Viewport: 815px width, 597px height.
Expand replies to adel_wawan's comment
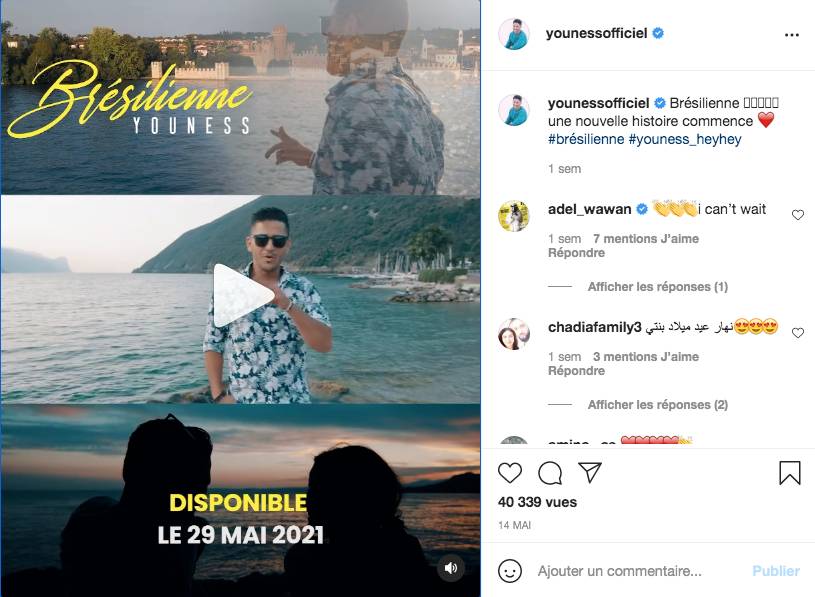tap(658, 287)
